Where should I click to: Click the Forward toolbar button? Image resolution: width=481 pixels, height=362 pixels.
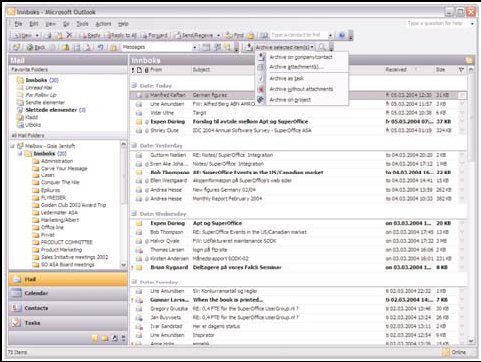(154, 35)
